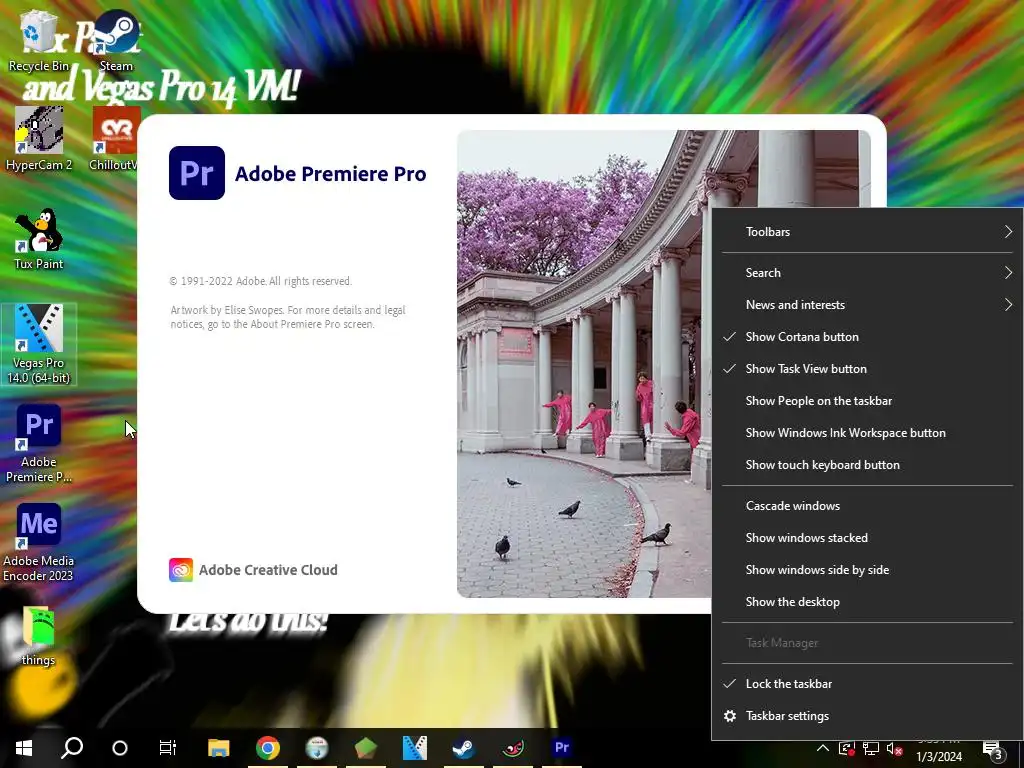Click the Creative Cloud logo on splash
Image resolution: width=1024 pixels, height=768 pixels.
coord(181,570)
